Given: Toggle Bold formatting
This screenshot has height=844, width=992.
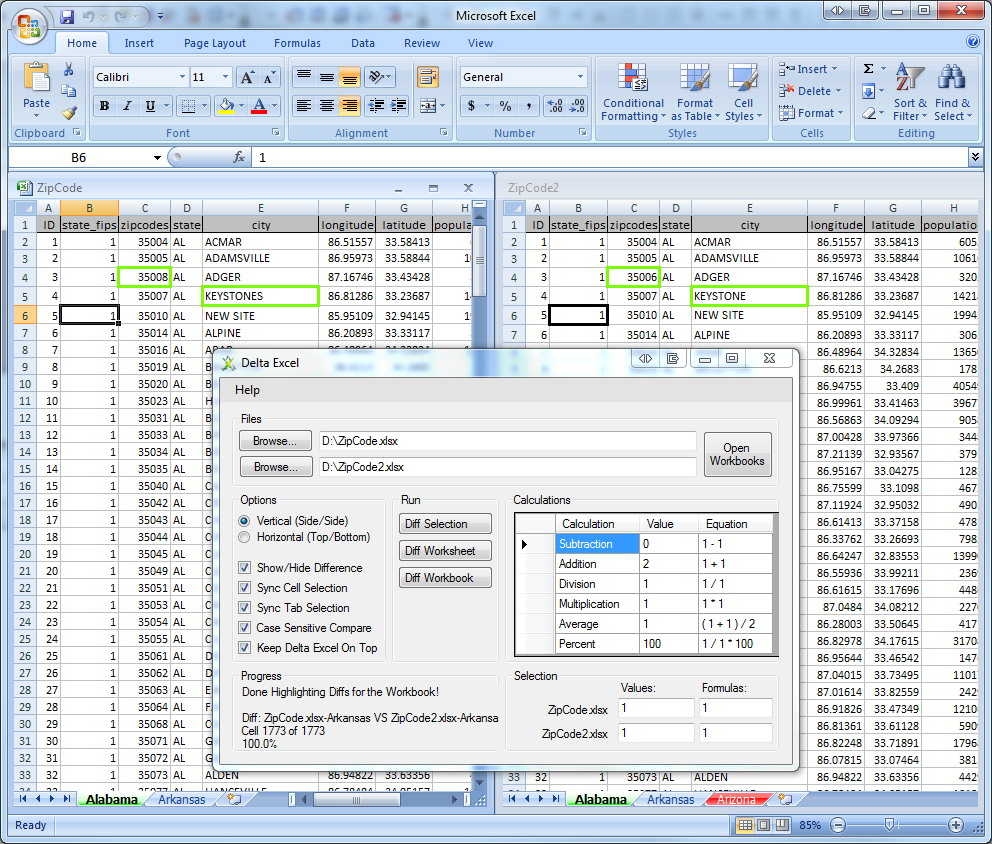Looking at the screenshot, I should click(104, 106).
